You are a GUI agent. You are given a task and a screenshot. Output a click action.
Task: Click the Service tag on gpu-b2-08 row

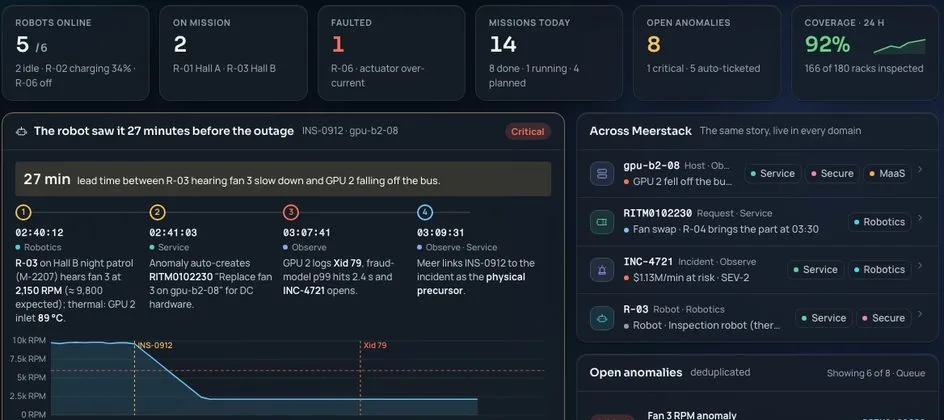772,173
